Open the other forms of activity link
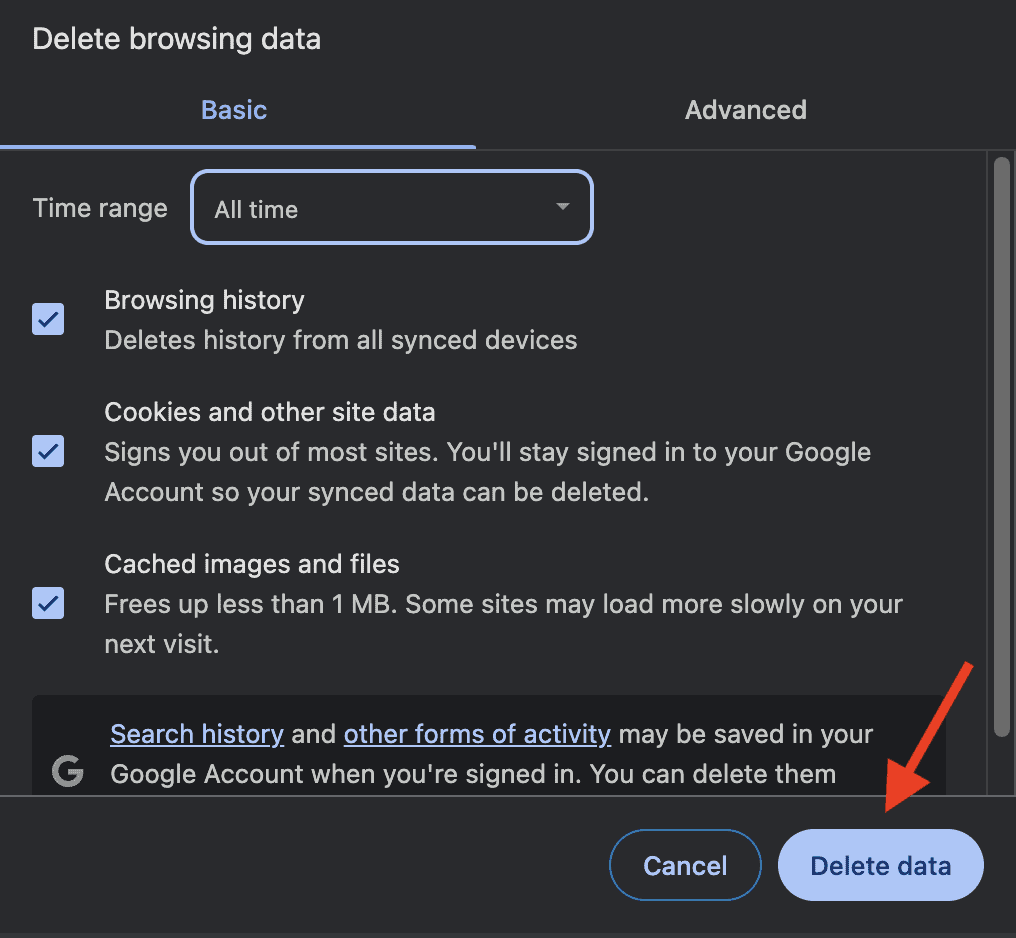 pyautogui.click(x=477, y=735)
